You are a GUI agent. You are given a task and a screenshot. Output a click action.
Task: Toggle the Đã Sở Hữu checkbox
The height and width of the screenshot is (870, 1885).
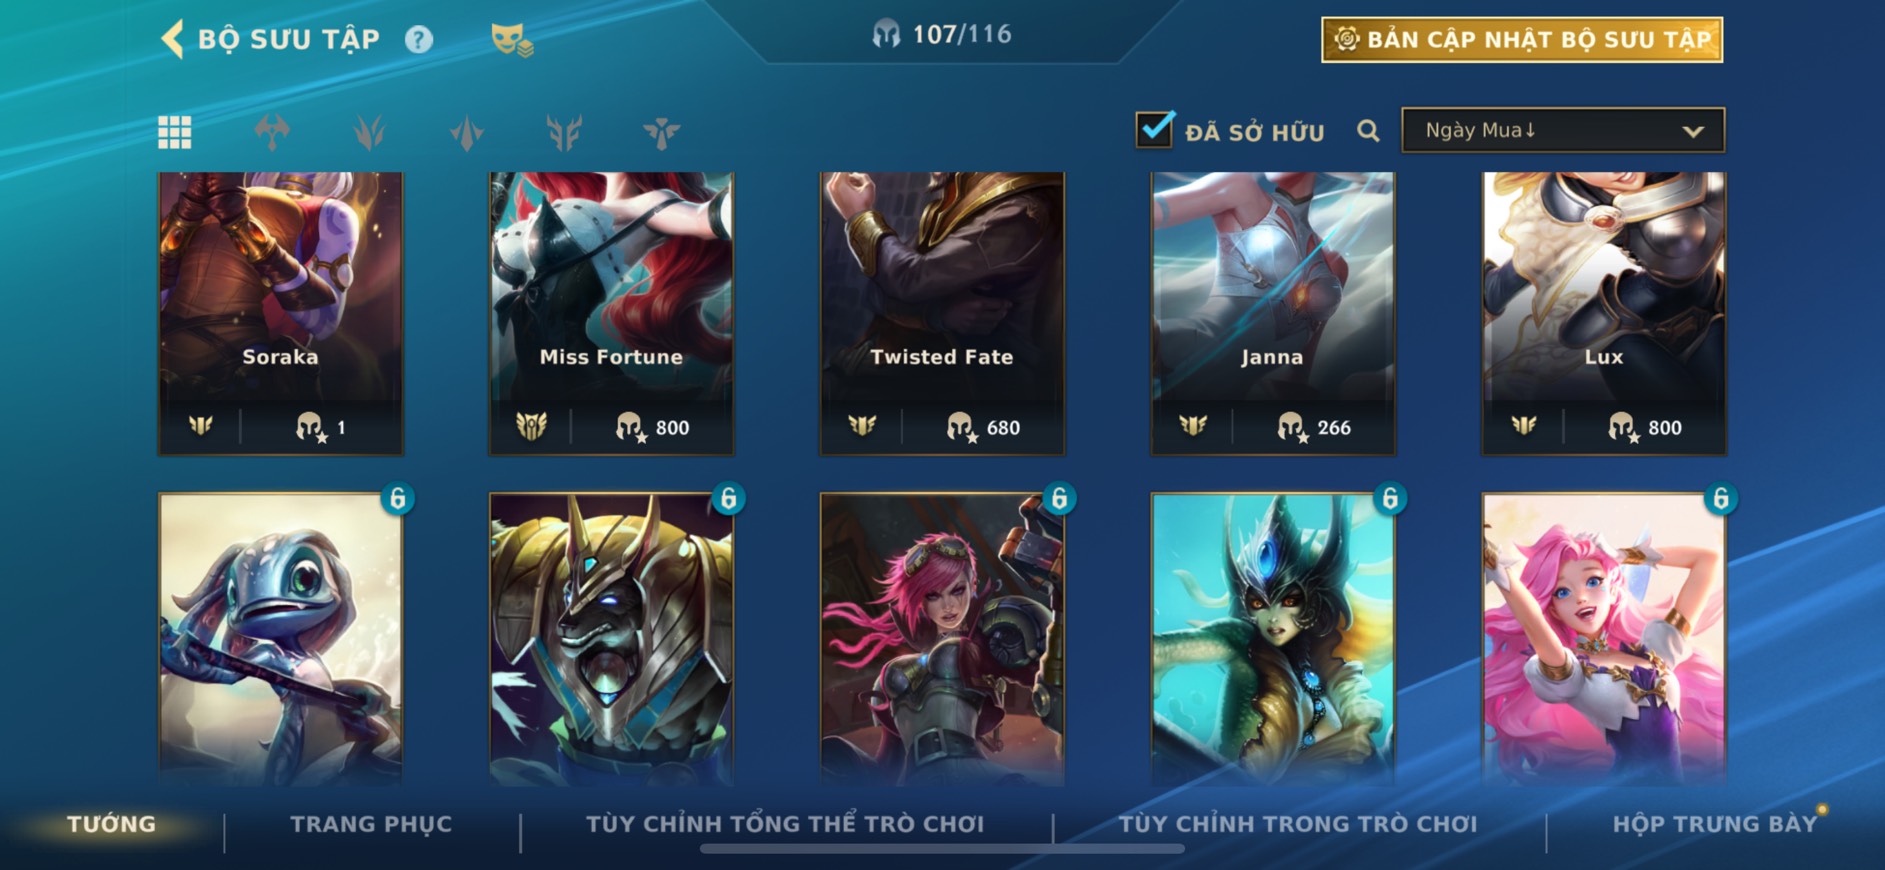(x=1154, y=130)
